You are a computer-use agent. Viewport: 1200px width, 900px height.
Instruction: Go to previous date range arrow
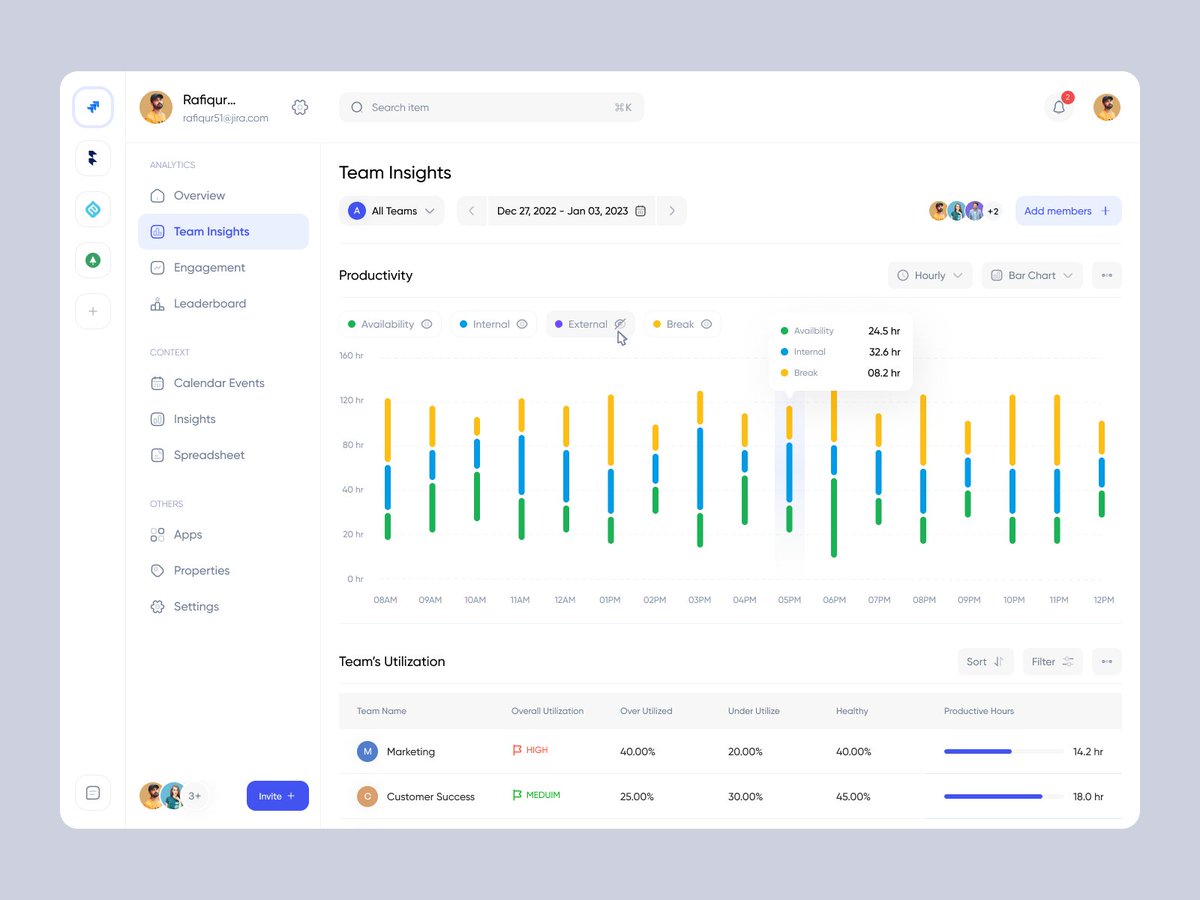(x=472, y=211)
